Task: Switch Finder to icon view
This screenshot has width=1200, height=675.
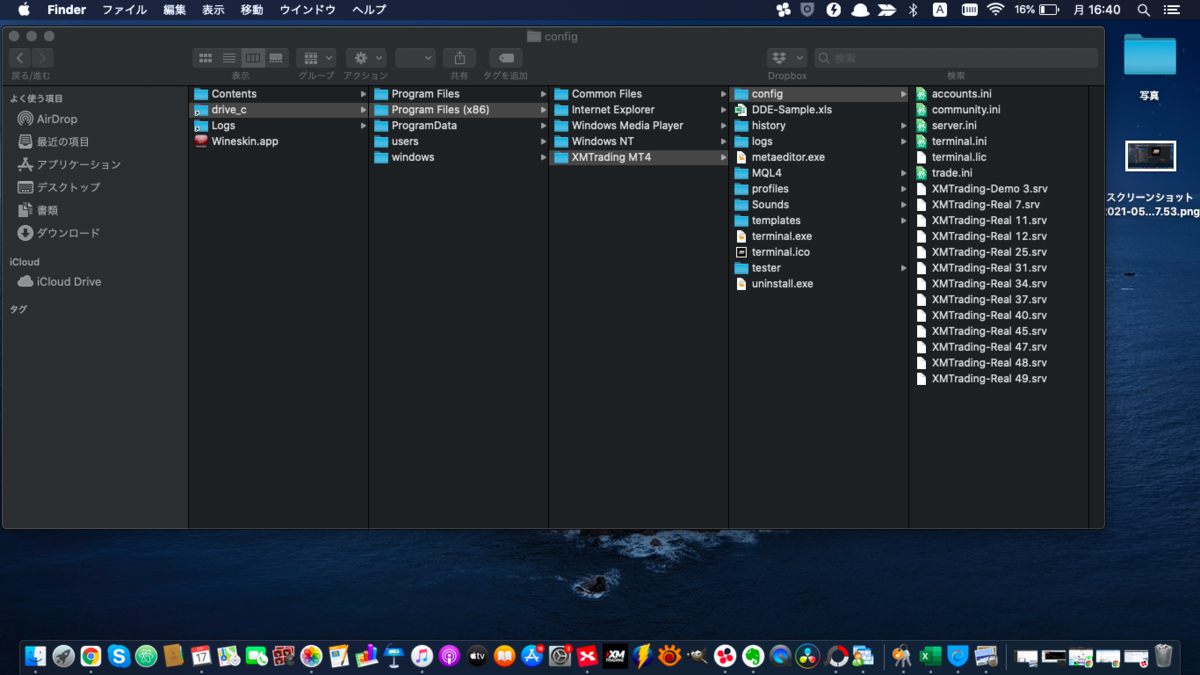Action: (x=205, y=57)
